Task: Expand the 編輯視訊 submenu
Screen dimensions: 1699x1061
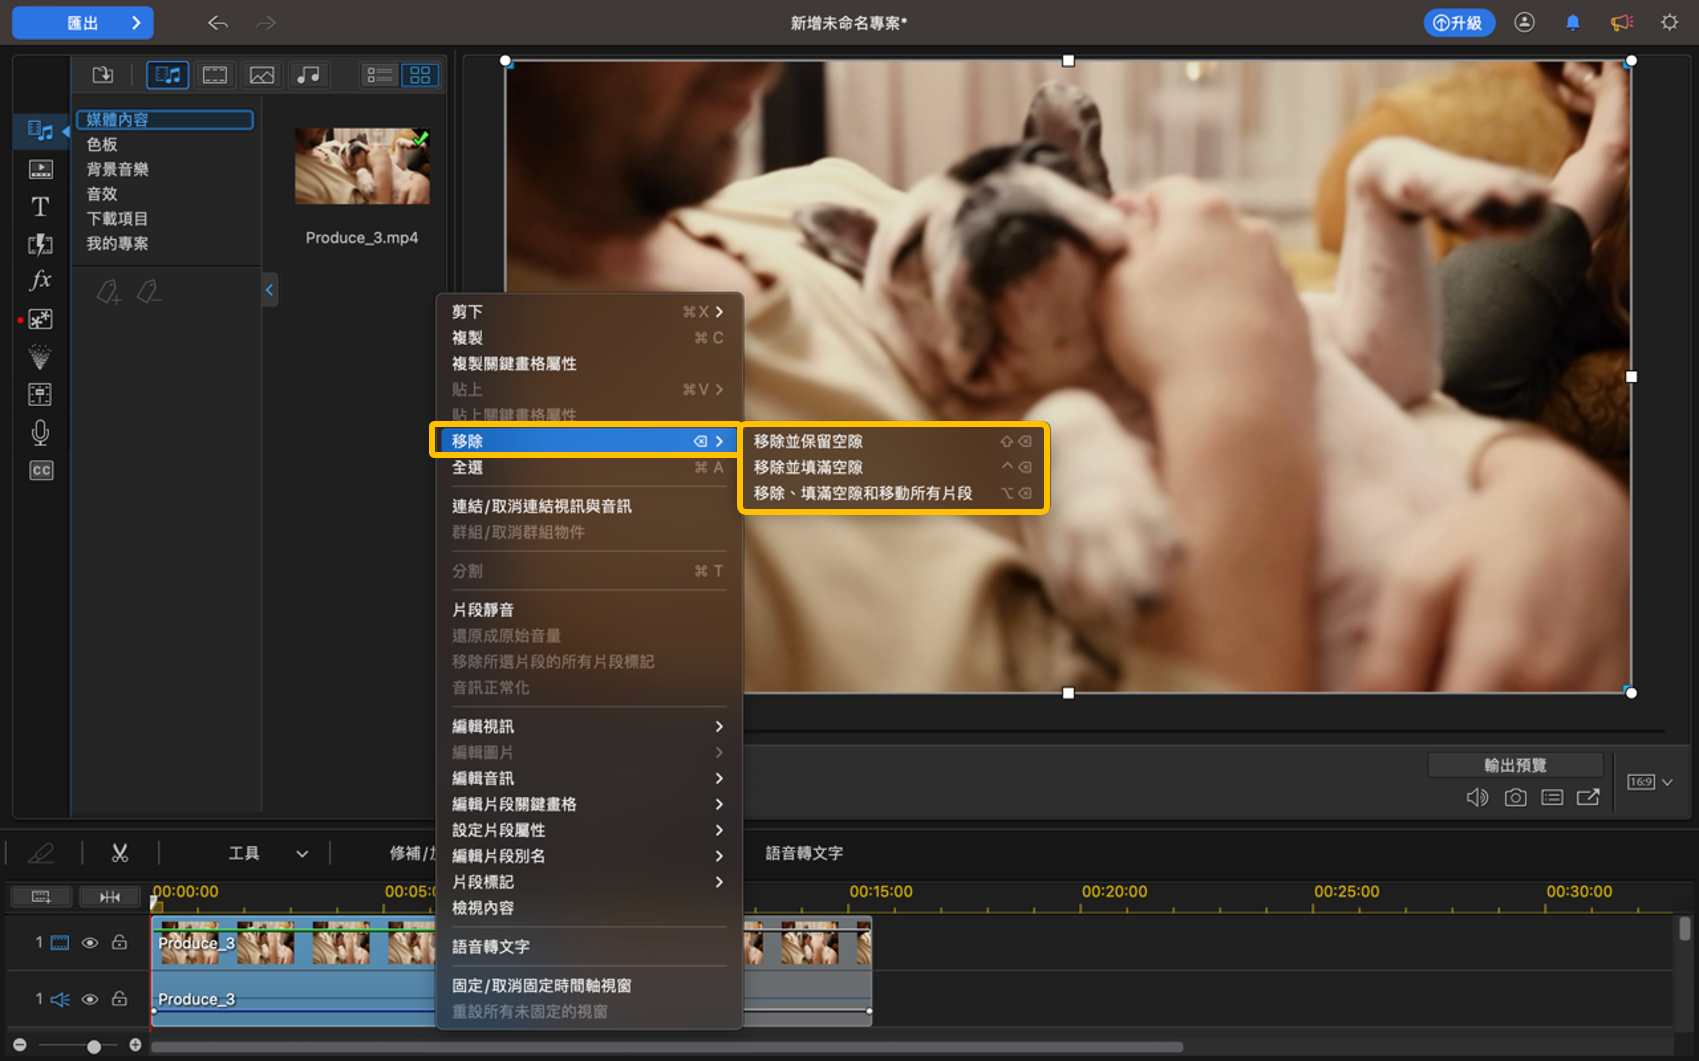Action: [x=589, y=726]
